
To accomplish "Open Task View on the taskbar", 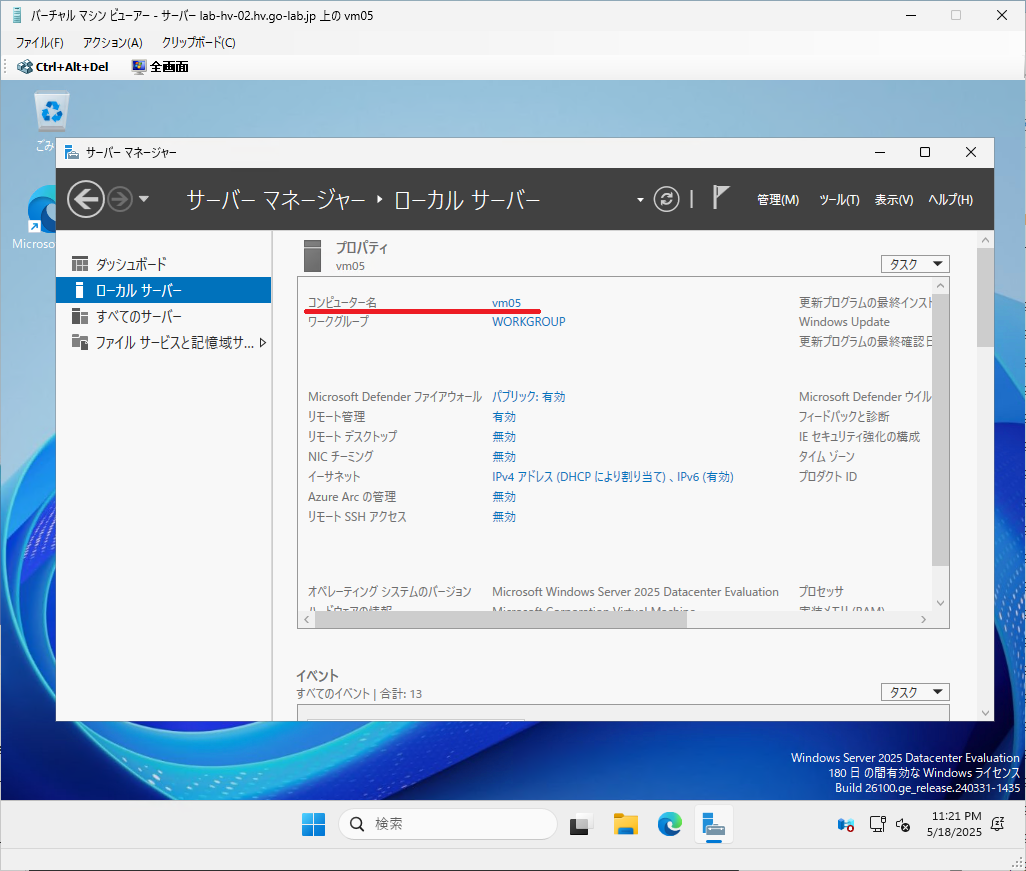I will (581, 825).
